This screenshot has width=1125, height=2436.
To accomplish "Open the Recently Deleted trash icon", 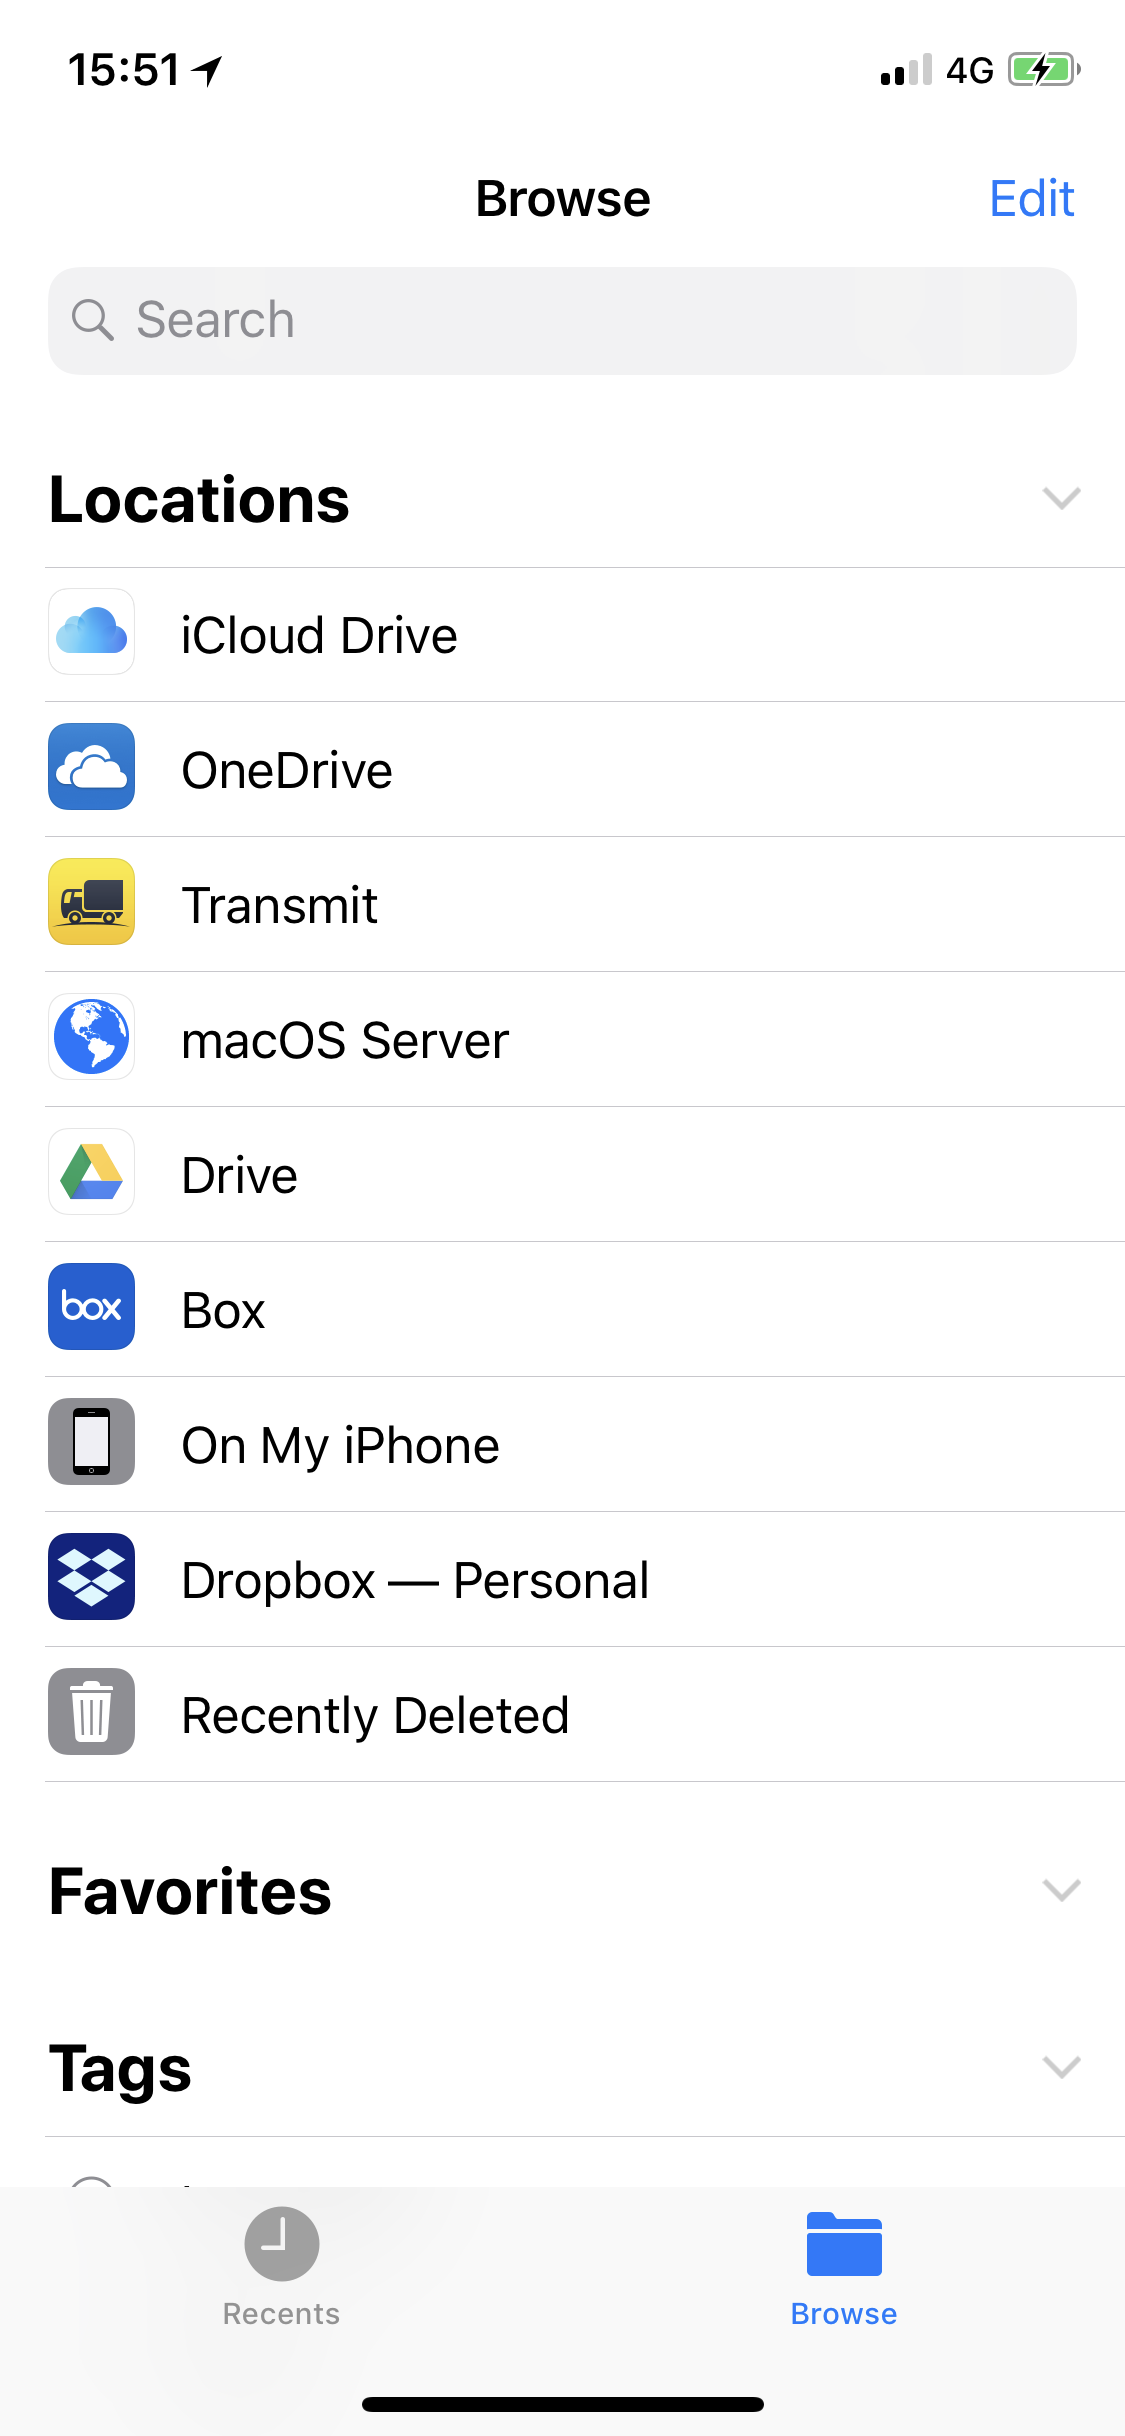I will click(x=91, y=1712).
